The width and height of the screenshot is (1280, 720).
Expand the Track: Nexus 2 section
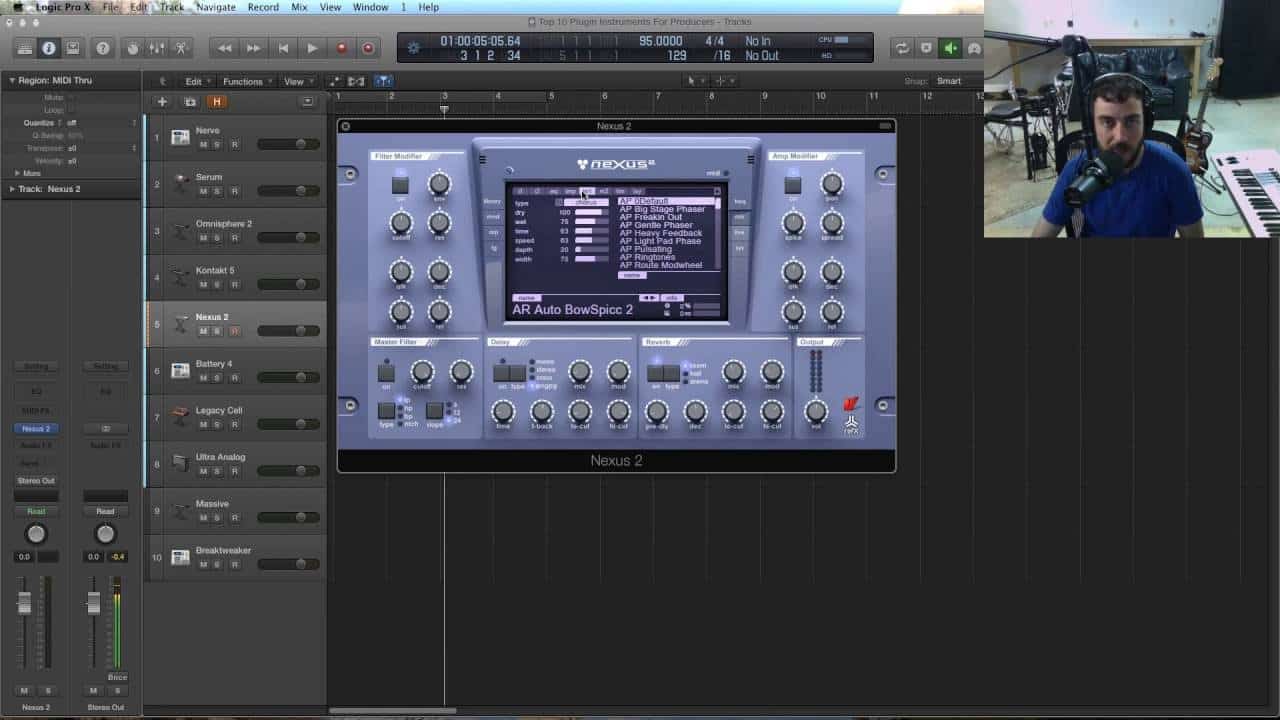coord(12,188)
